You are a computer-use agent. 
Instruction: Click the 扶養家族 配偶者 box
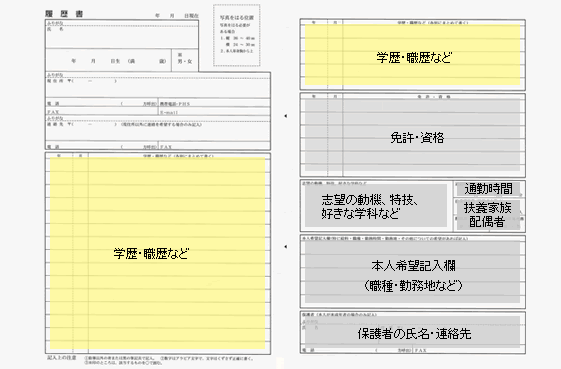click(488, 215)
